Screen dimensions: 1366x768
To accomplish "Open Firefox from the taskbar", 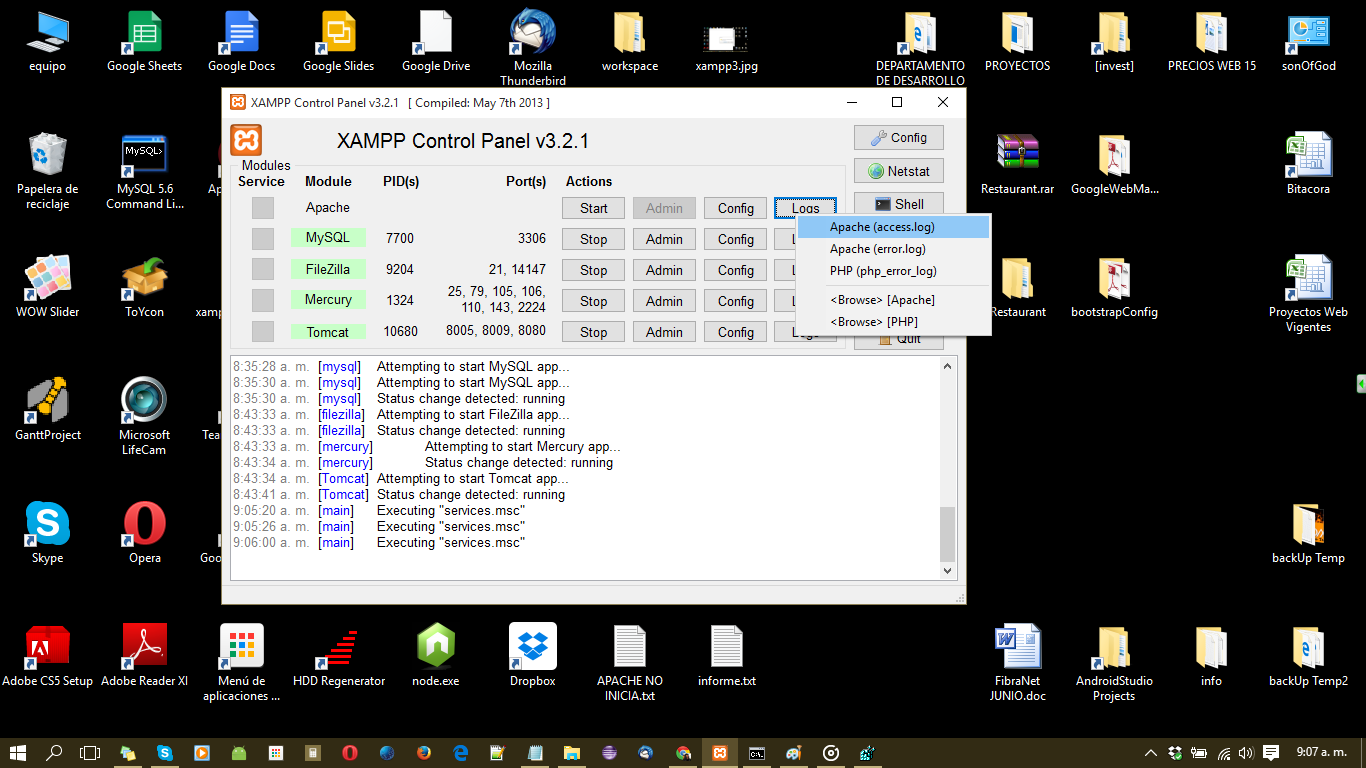I will tap(424, 753).
